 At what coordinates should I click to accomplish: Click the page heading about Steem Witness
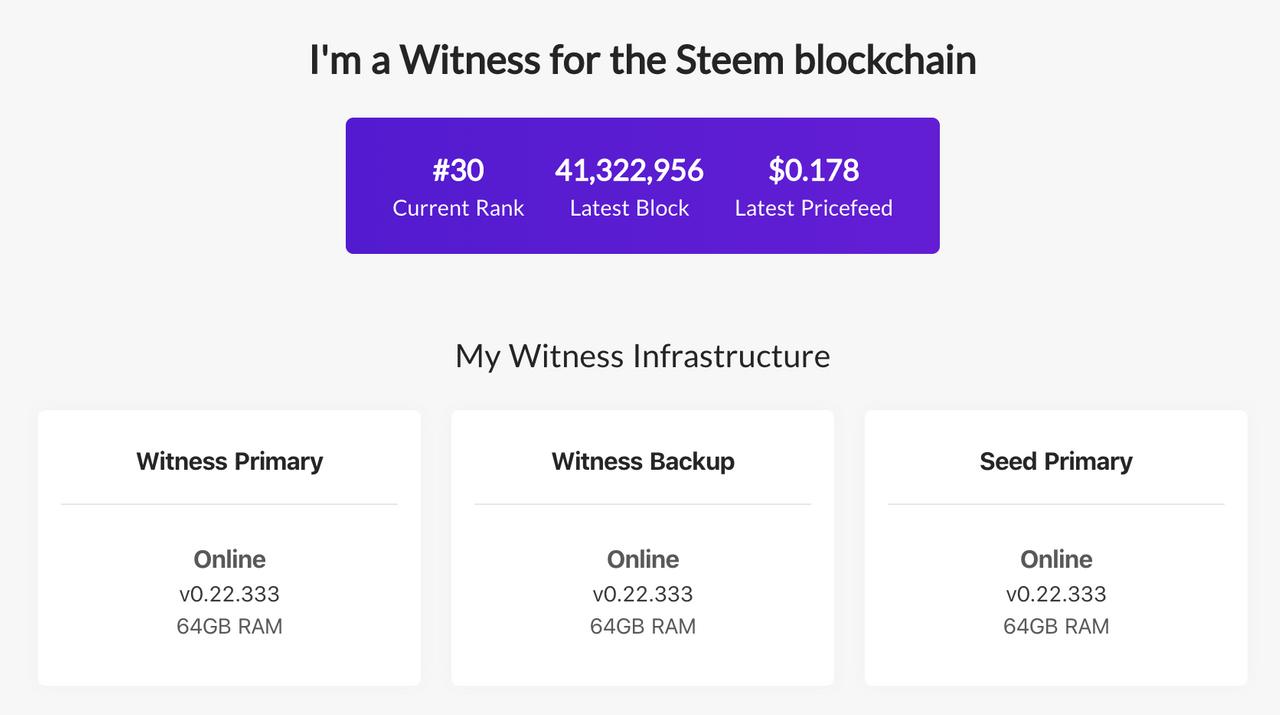[642, 61]
